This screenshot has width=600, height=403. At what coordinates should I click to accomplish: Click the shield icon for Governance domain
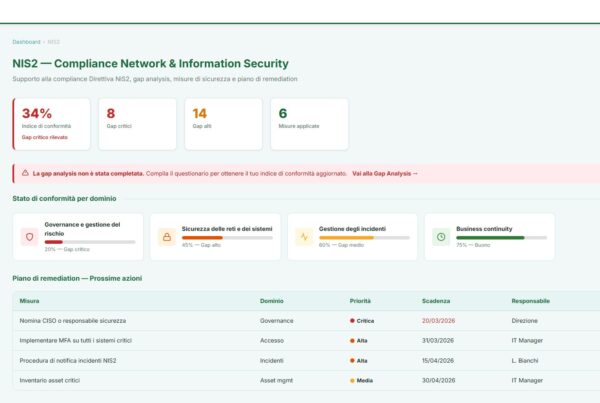29,237
